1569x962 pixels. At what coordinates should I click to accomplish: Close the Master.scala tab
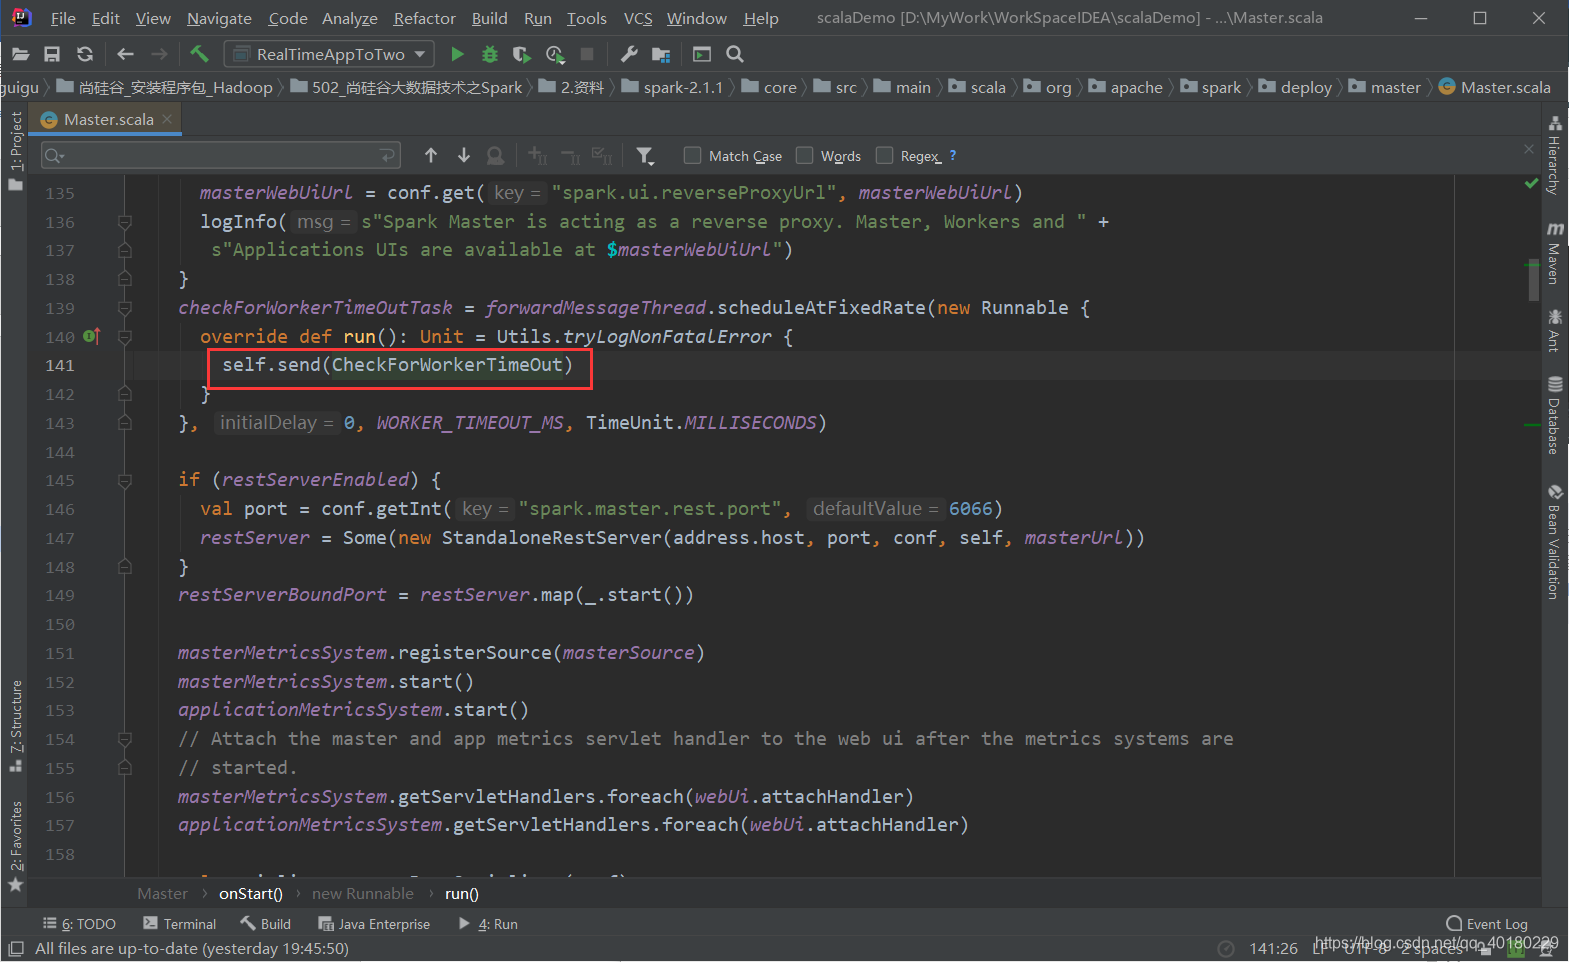click(x=167, y=119)
